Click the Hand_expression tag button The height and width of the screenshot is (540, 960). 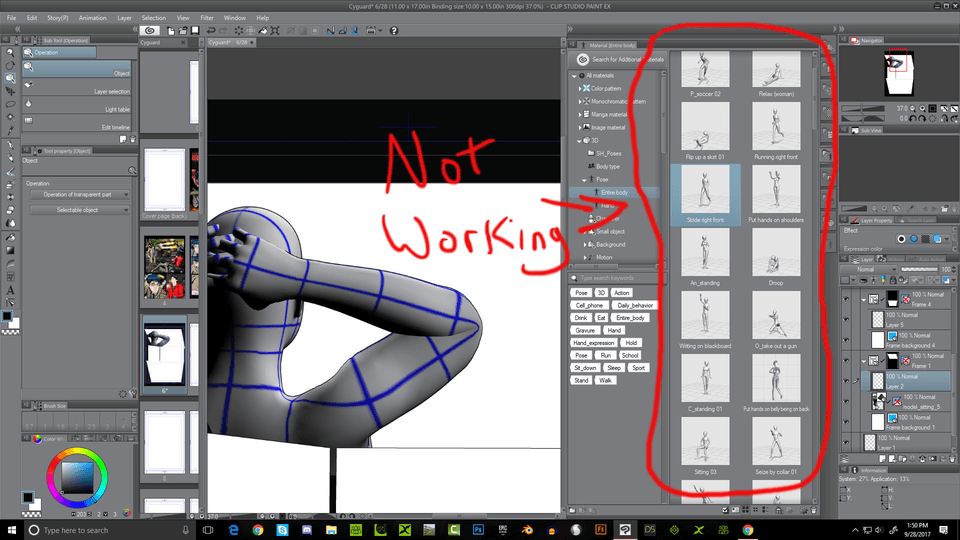click(594, 343)
